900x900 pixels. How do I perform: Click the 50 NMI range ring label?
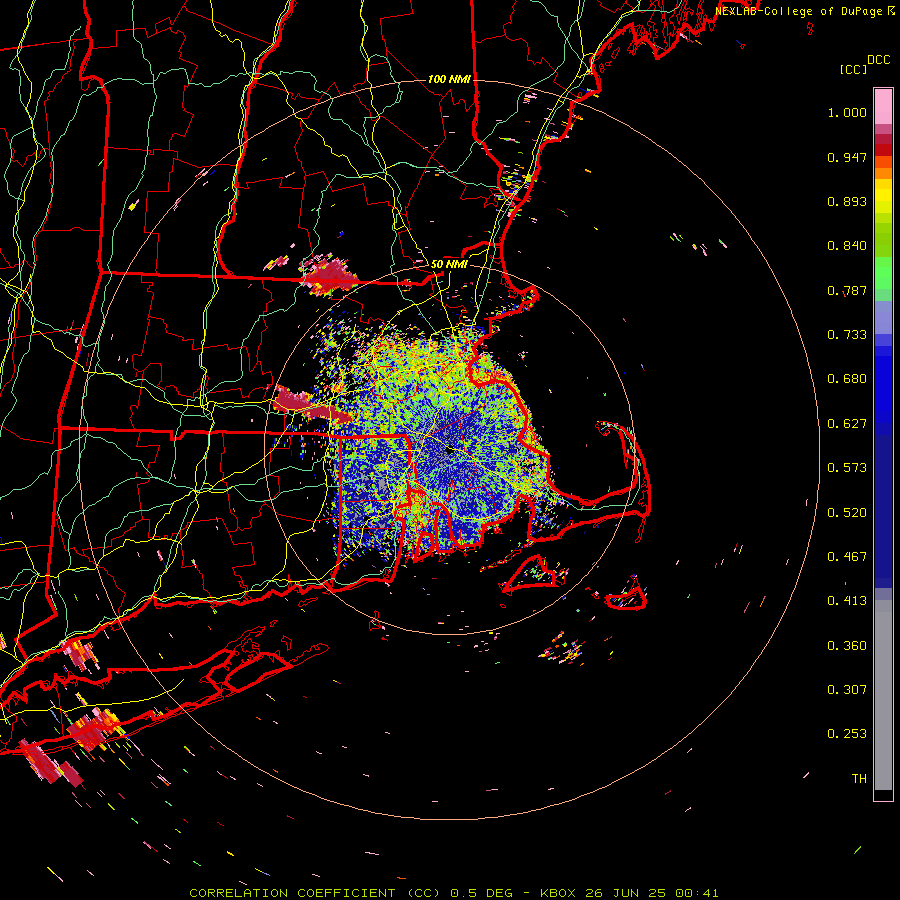(449, 264)
